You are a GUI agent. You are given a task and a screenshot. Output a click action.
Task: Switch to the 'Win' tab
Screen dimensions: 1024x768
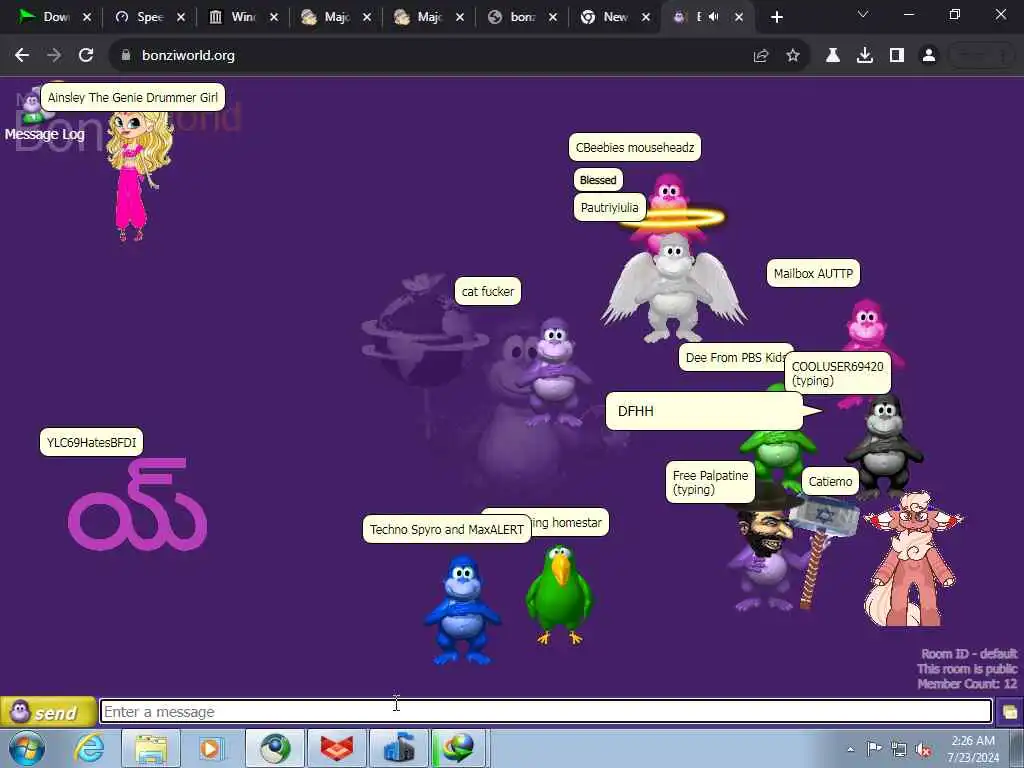point(242,17)
